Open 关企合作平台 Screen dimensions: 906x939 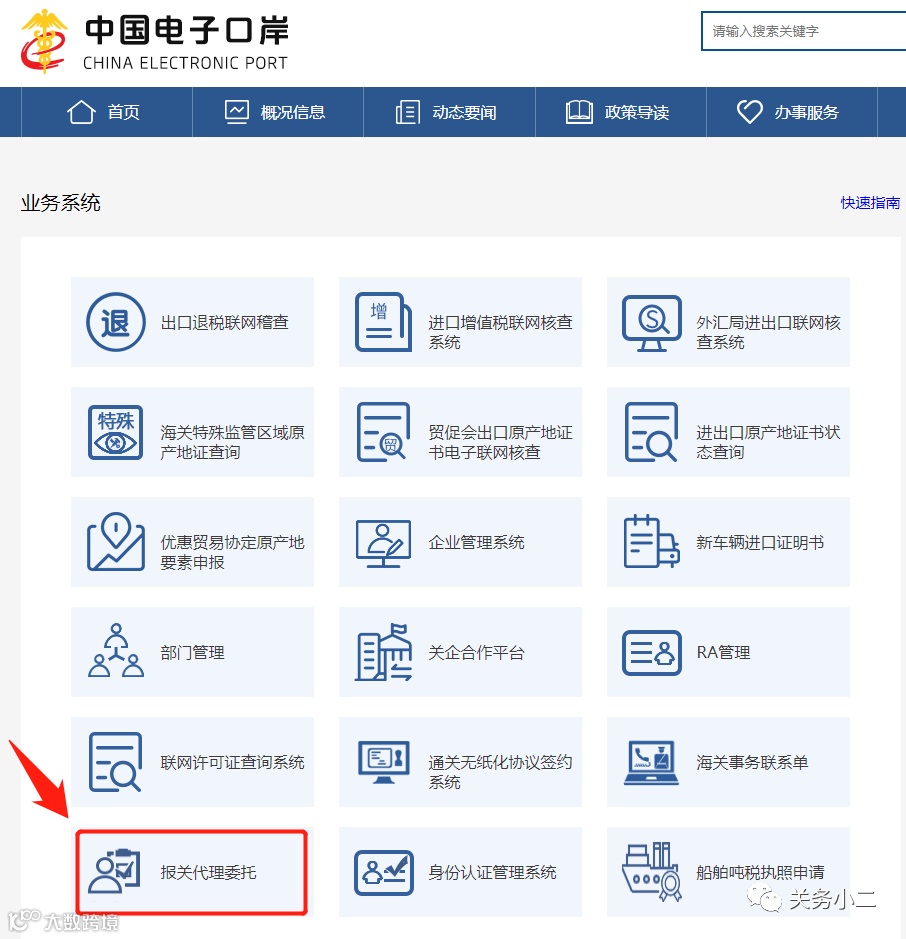coord(460,652)
